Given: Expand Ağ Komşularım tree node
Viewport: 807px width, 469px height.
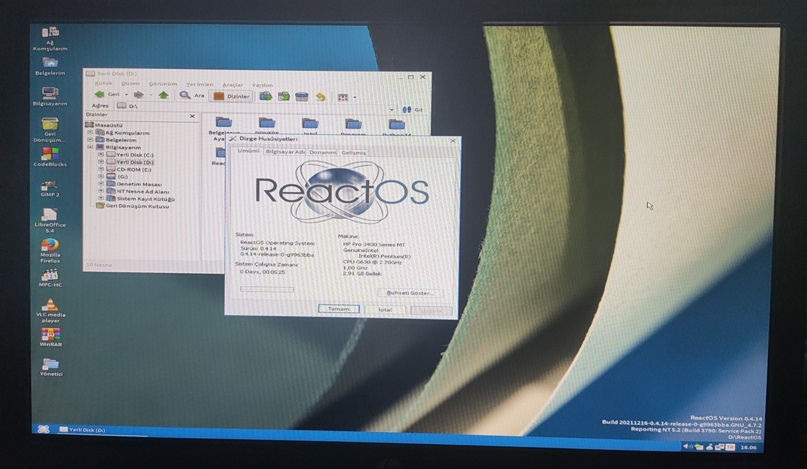Looking at the screenshot, I should coord(90,132).
